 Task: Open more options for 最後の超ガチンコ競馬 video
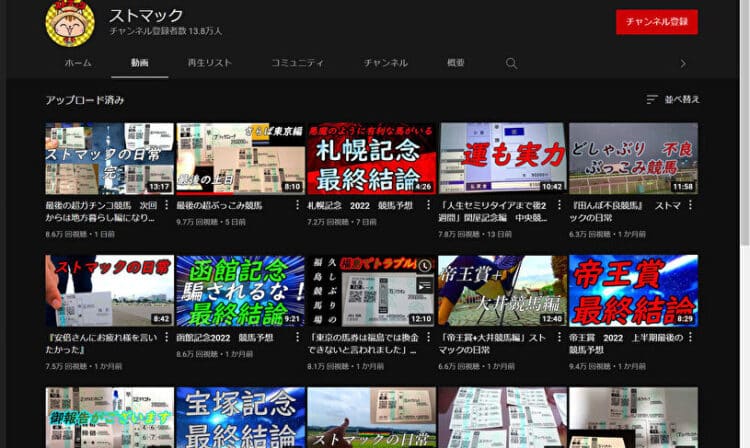pyautogui.click(x=166, y=205)
